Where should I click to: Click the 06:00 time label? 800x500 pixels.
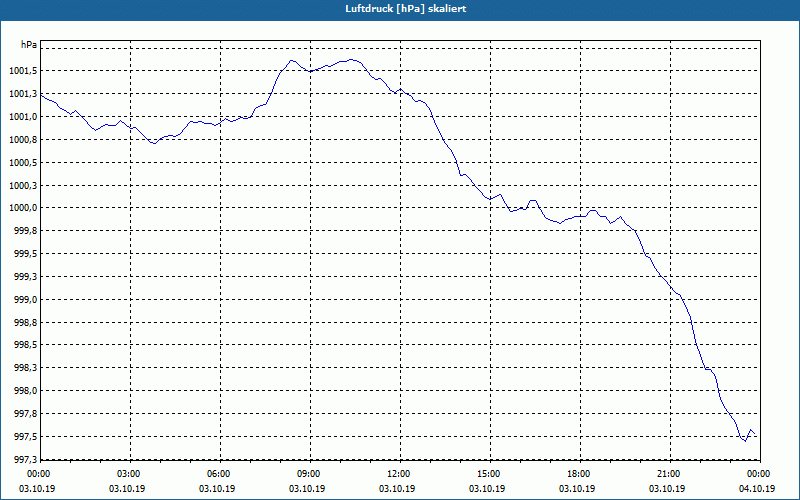click(218, 474)
